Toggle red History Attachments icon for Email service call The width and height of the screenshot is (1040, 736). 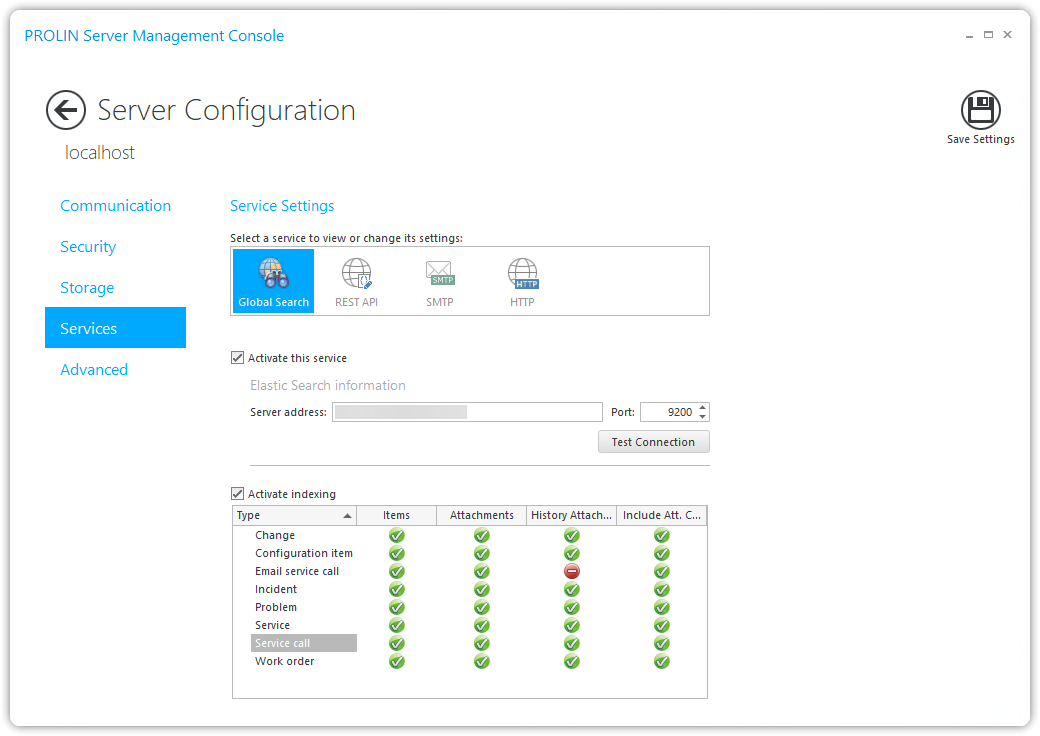click(572, 572)
